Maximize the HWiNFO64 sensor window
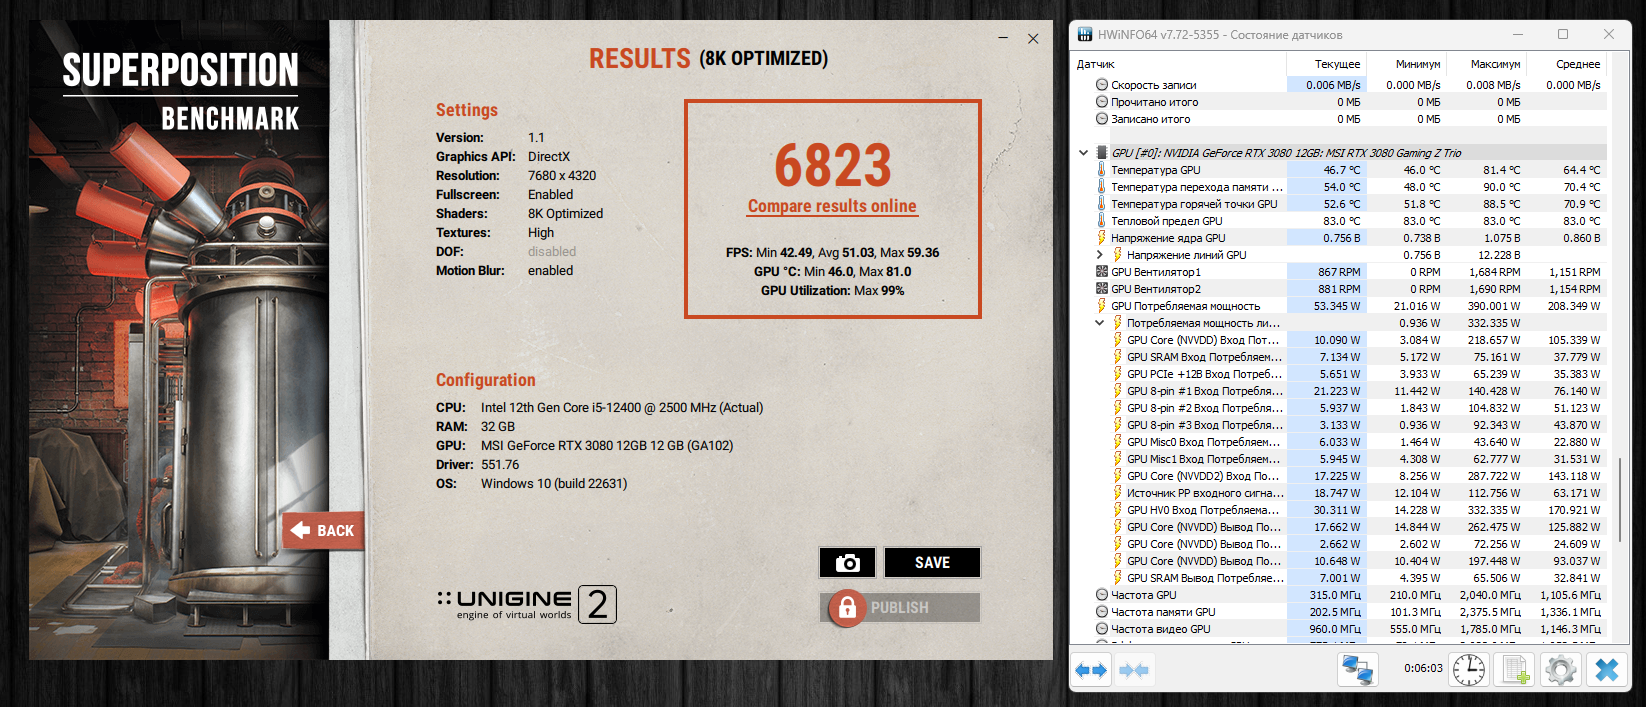Screen dimensions: 1646x707 click(1563, 34)
